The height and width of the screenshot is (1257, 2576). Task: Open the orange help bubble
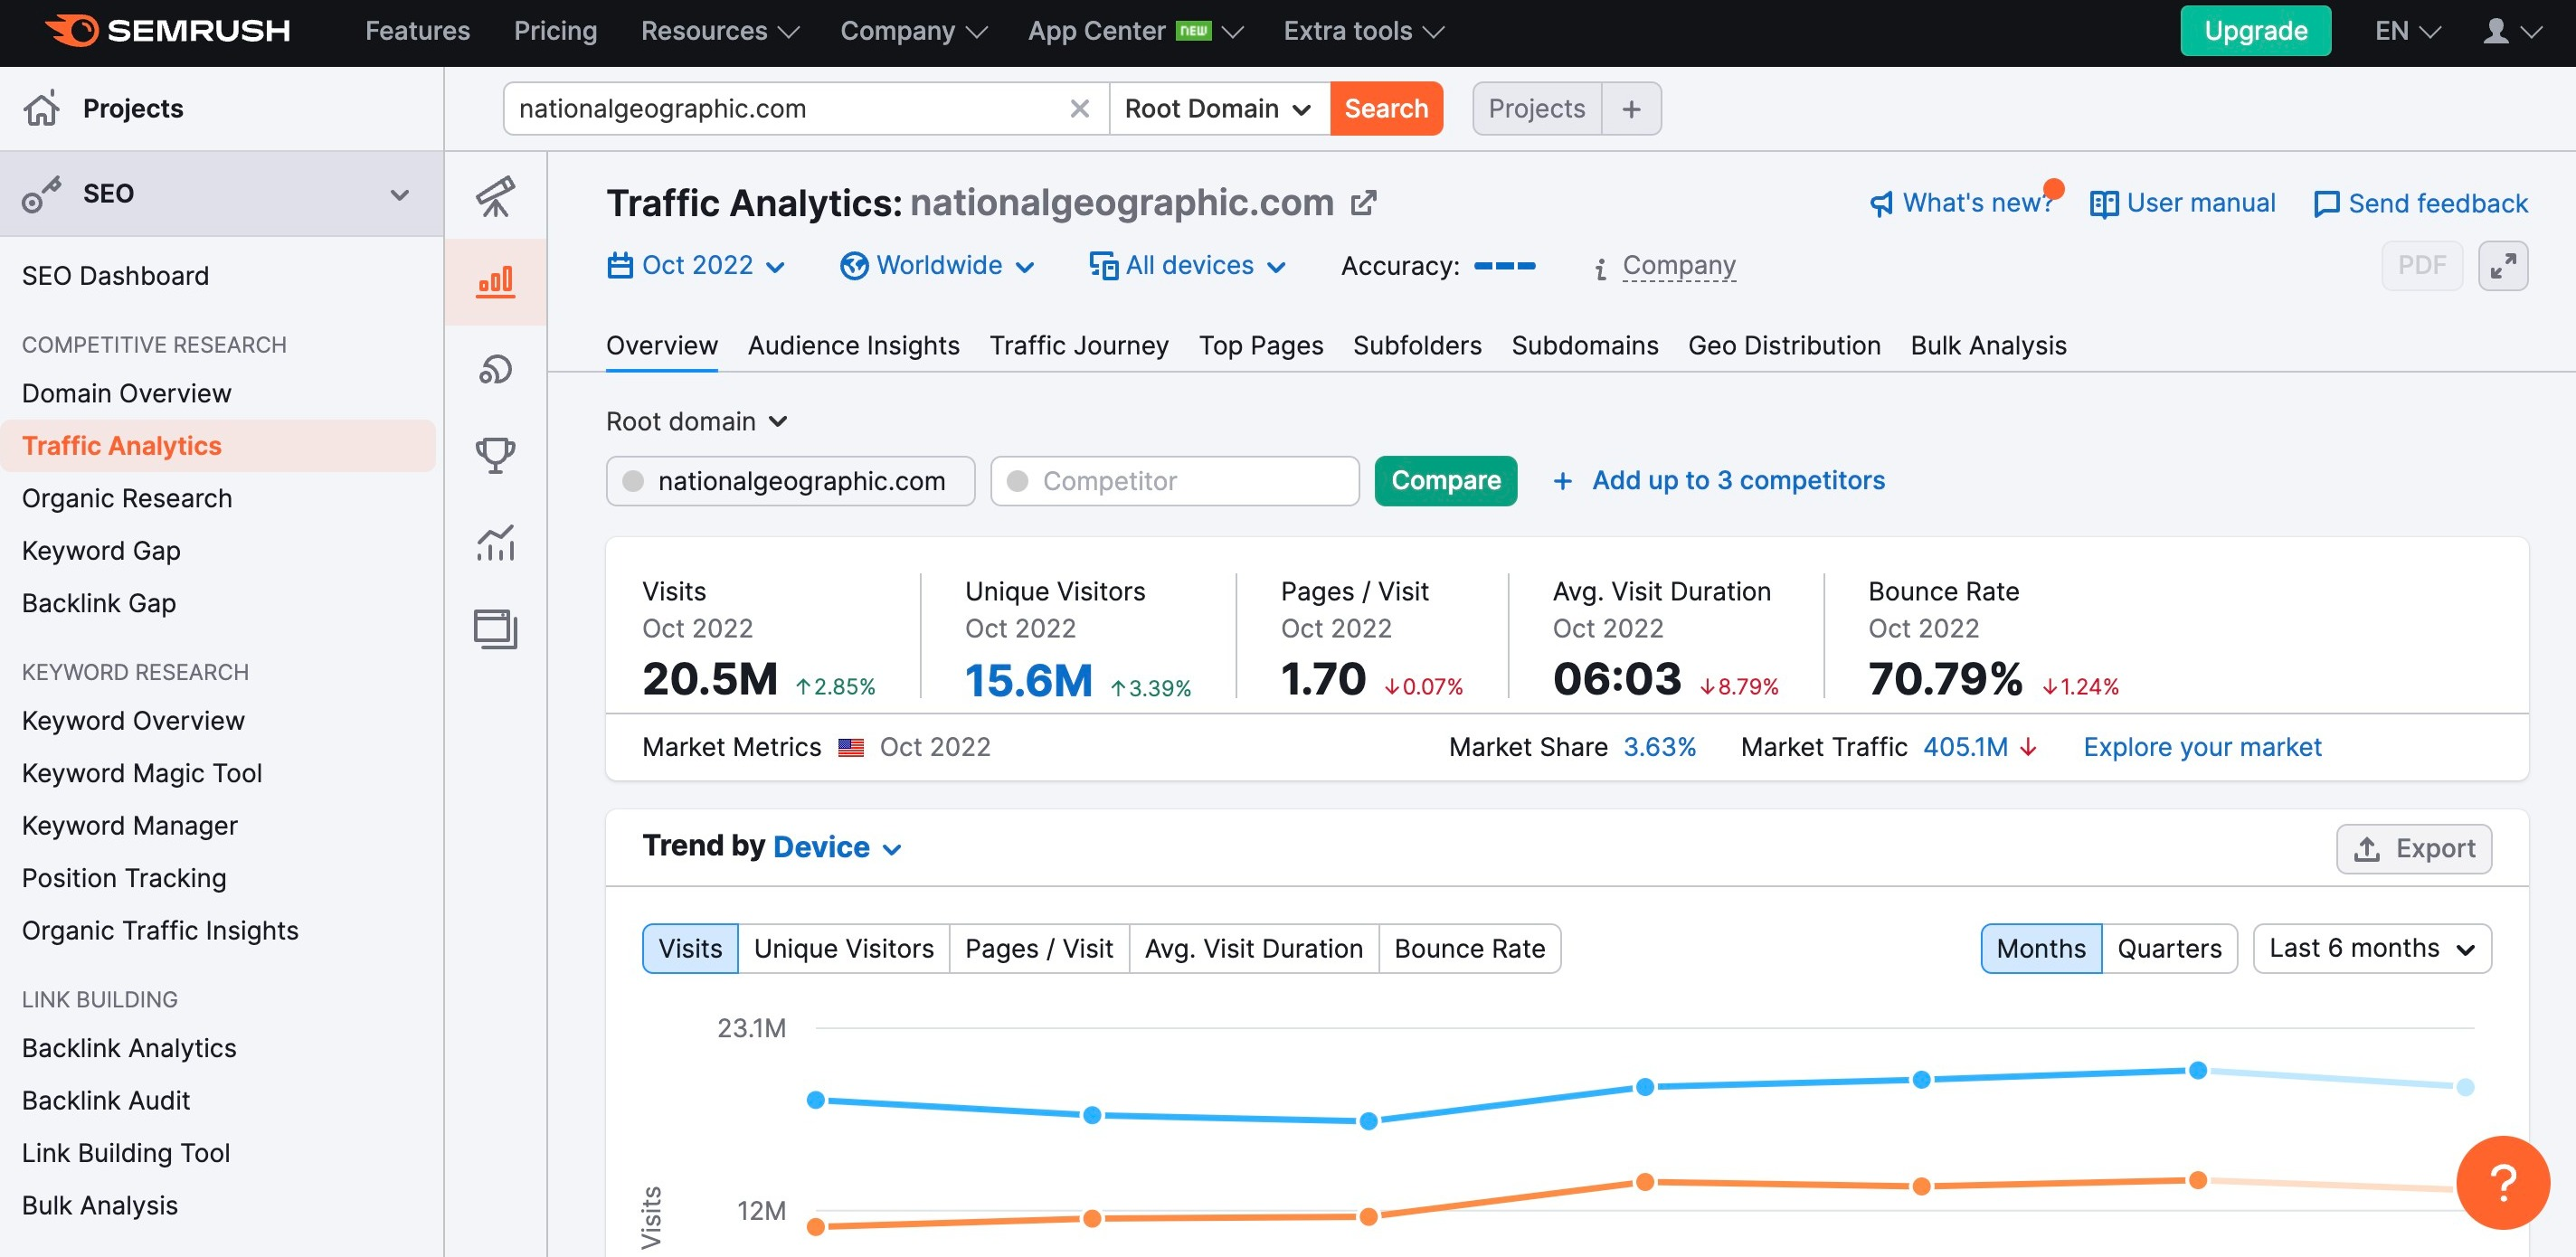[2502, 1182]
